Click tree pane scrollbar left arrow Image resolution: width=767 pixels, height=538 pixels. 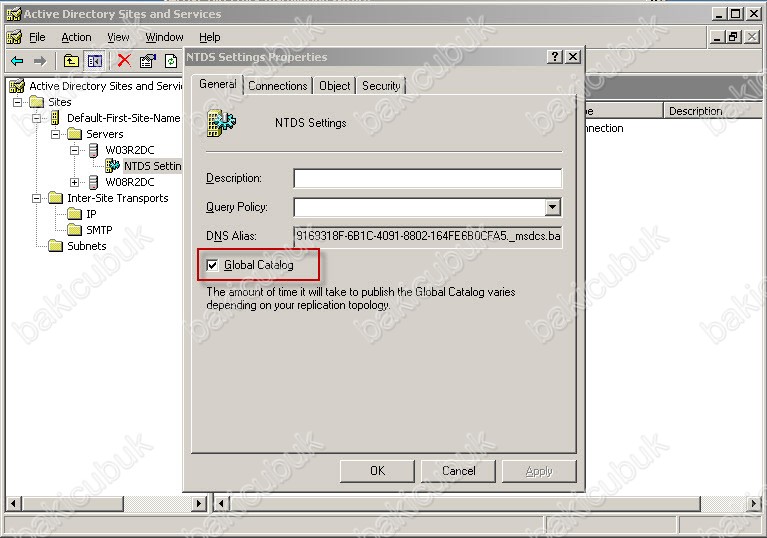click(14, 503)
